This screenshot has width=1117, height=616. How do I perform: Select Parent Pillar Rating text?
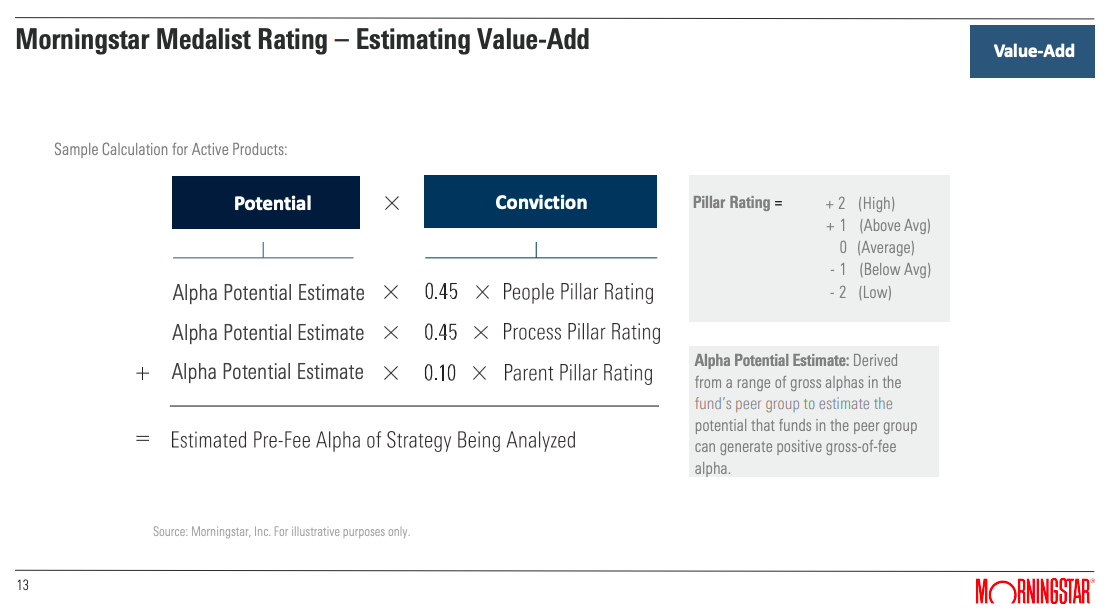pos(578,373)
